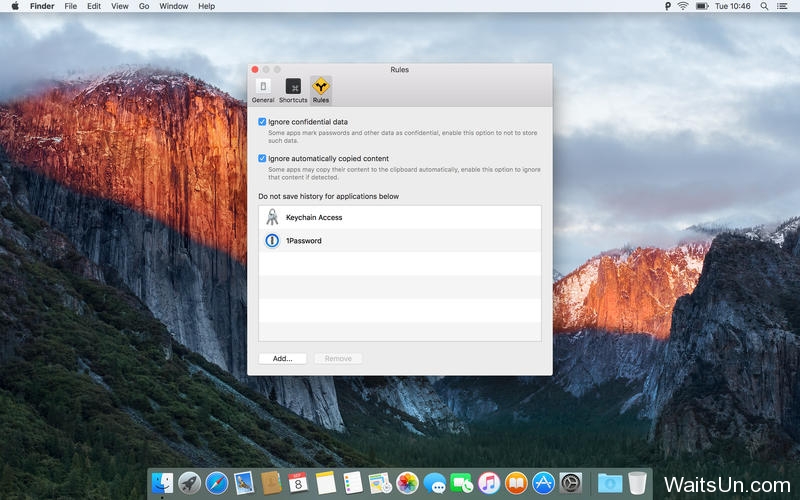The height and width of the screenshot is (500, 800).
Task: Open the View menu
Action: pyautogui.click(x=120, y=6)
